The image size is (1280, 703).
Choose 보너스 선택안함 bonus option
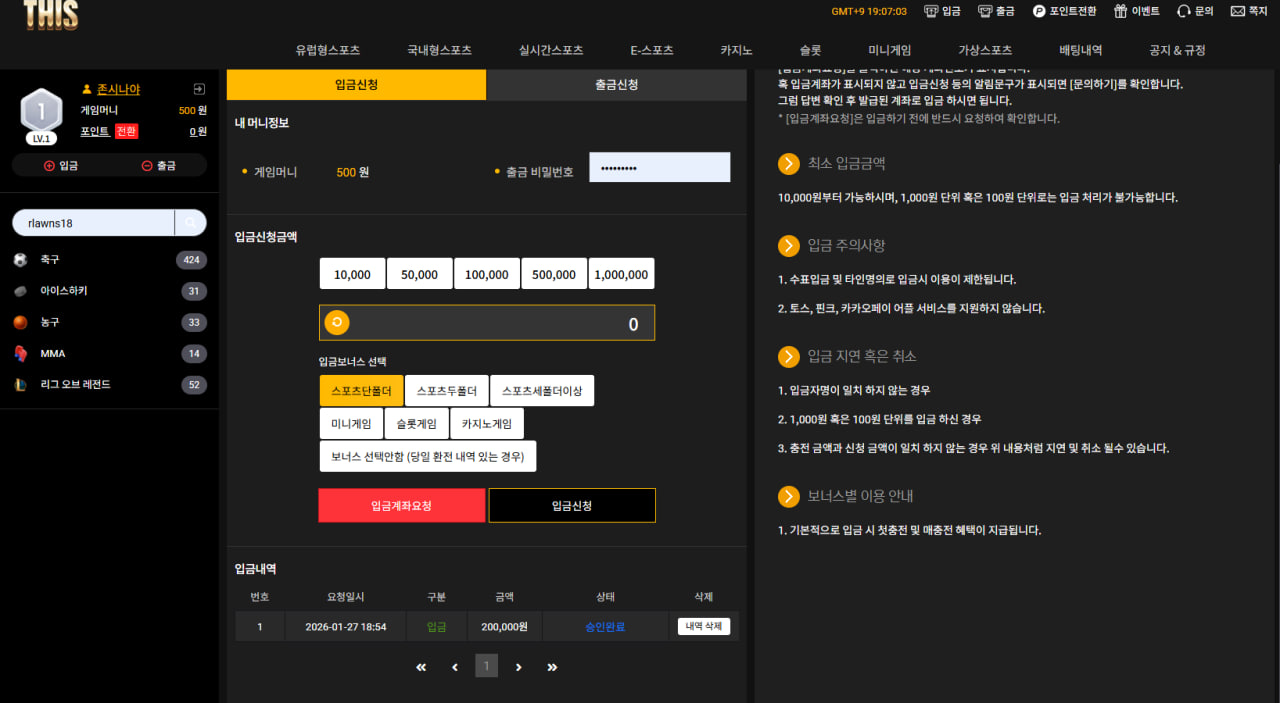[428, 456]
